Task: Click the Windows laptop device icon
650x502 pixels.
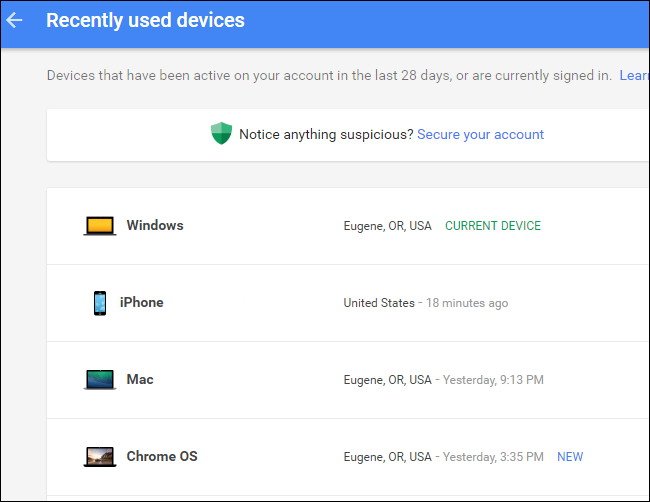Action: pyautogui.click(x=100, y=226)
